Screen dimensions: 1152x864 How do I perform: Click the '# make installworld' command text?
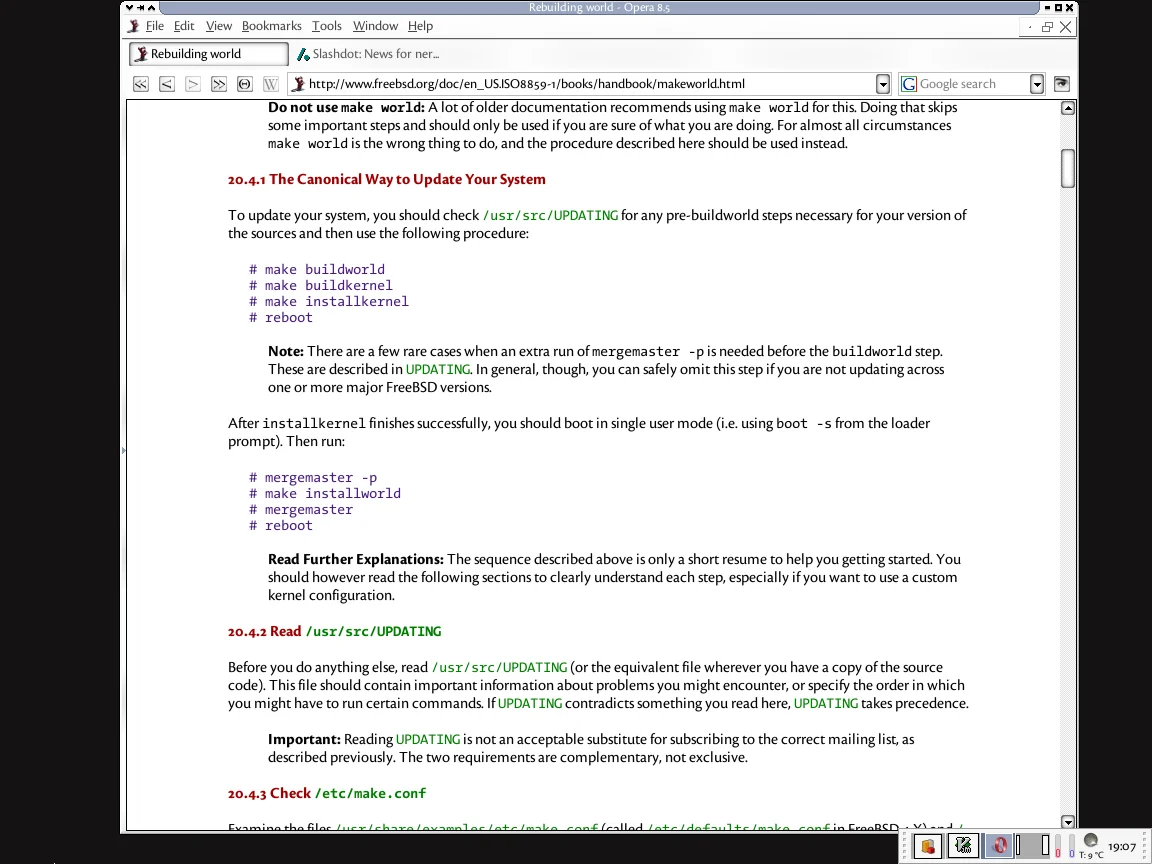click(325, 494)
